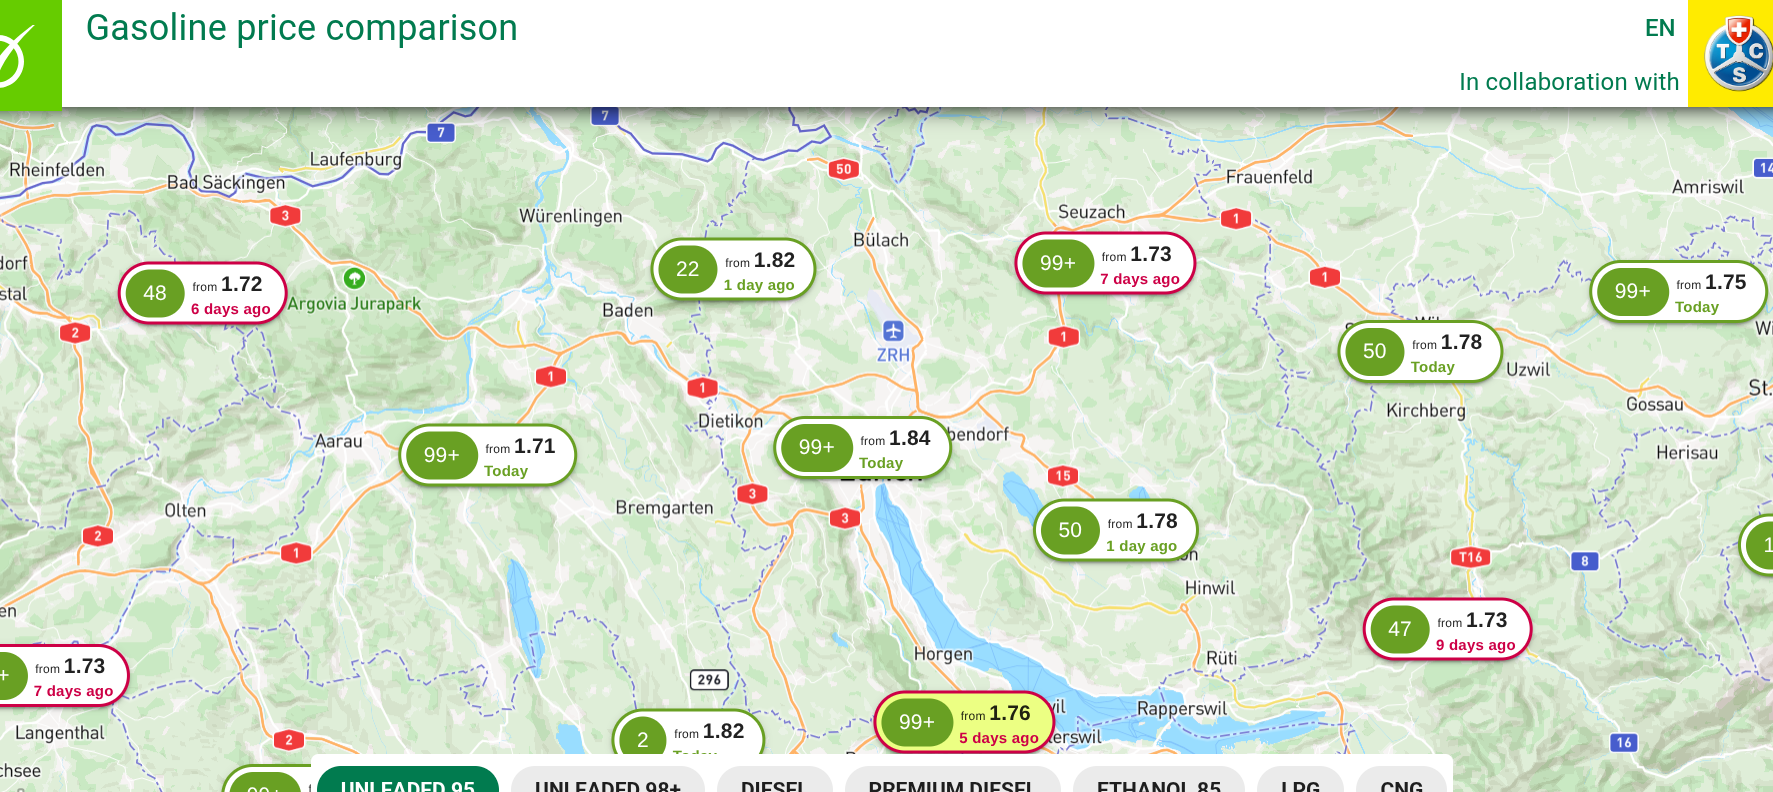Open the 22-station cluster priced 1.82
Viewport: 1773px width, 792px height.
point(734,270)
